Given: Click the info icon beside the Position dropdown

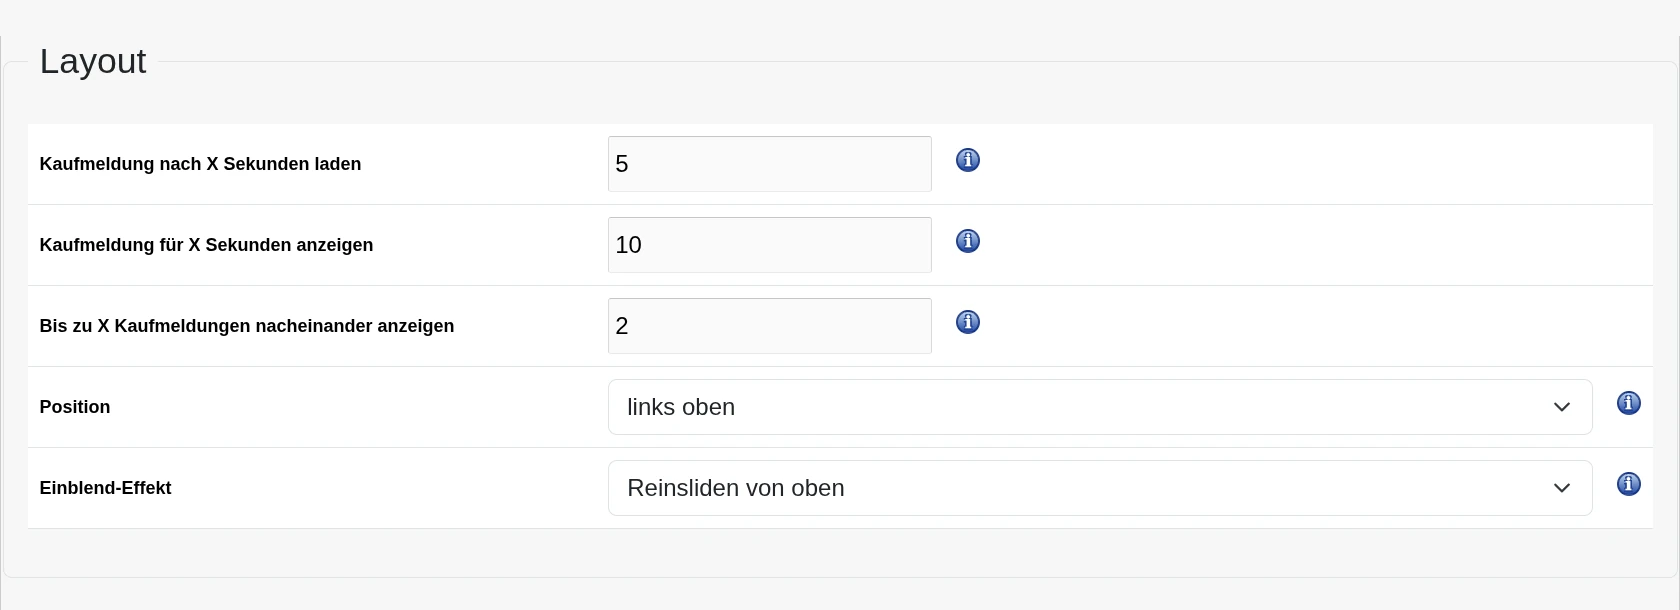Looking at the screenshot, I should click(x=1629, y=403).
